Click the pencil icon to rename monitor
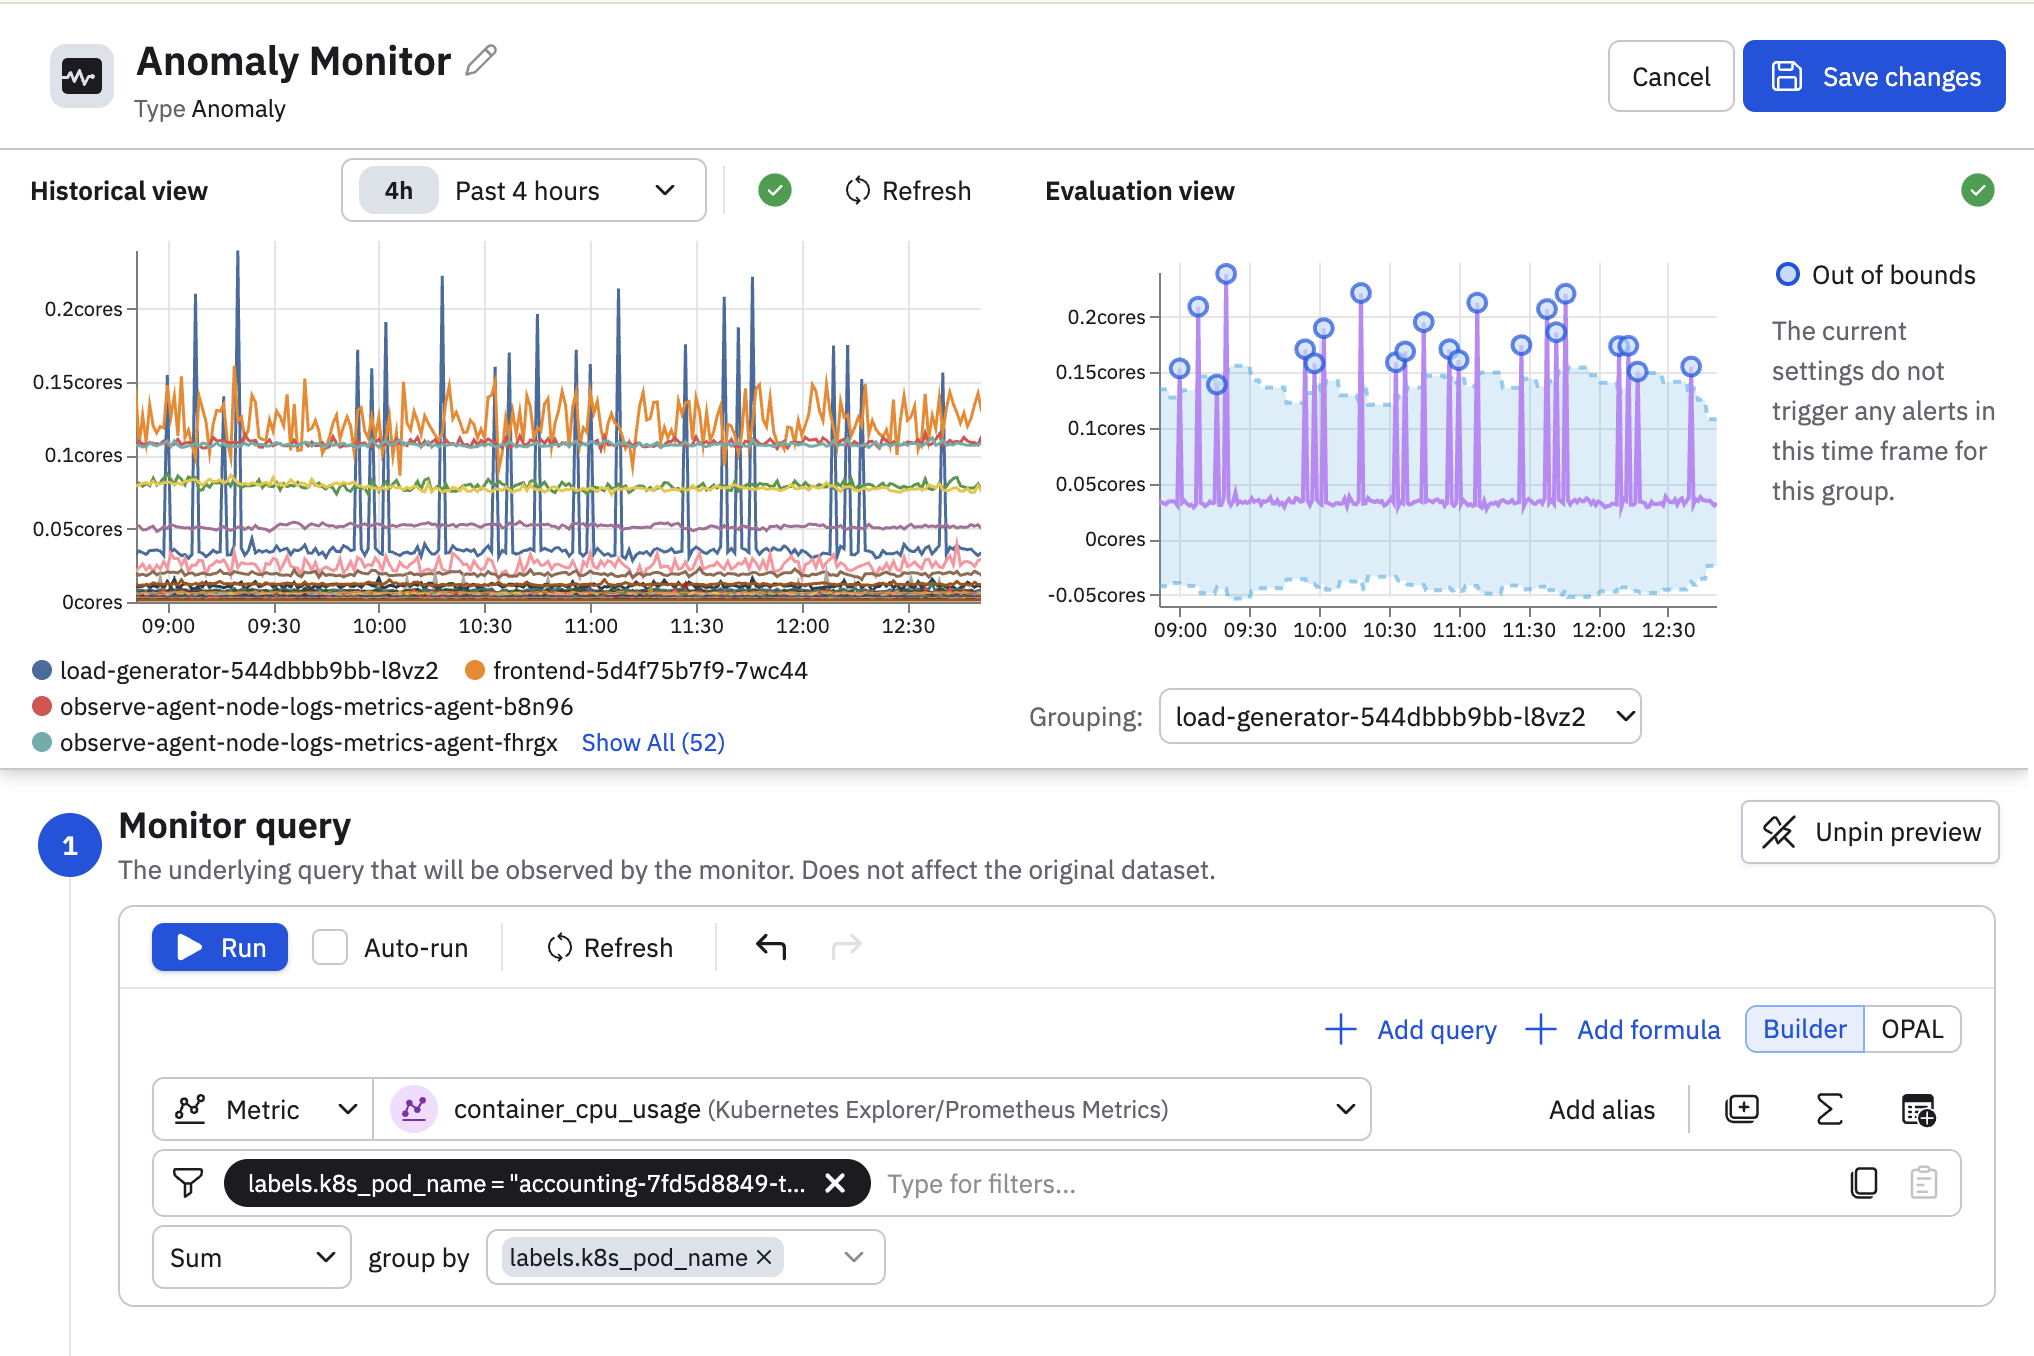Image resolution: width=2034 pixels, height=1356 pixels. point(481,61)
